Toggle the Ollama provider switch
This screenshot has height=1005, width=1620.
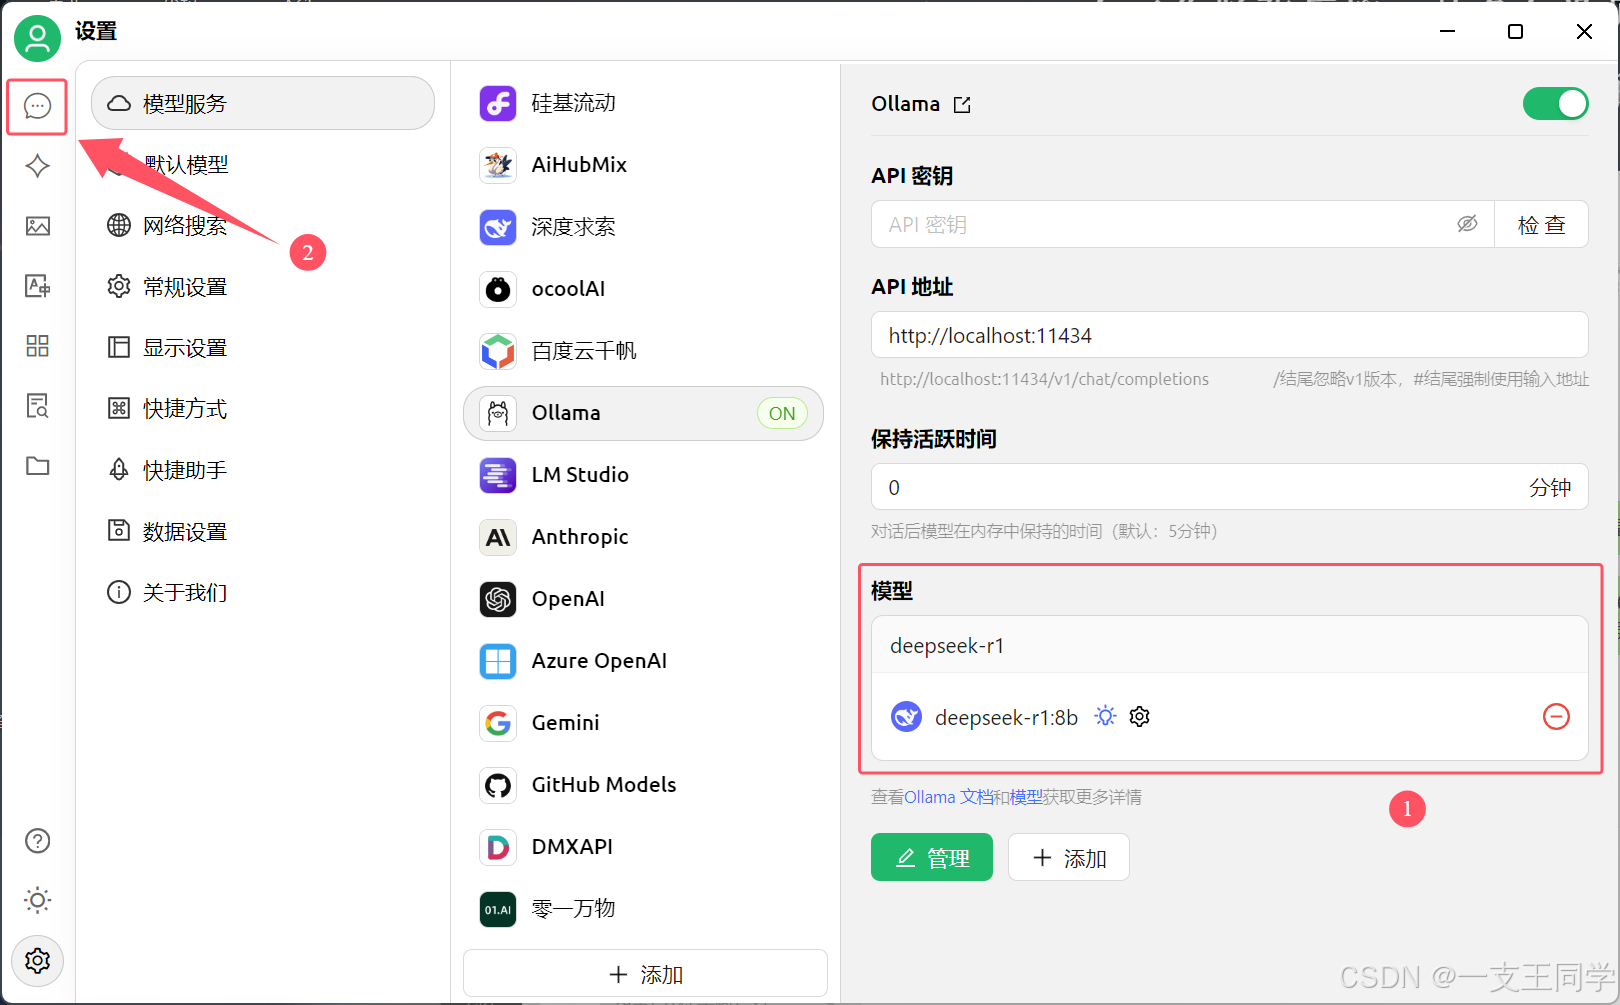click(1555, 104)
